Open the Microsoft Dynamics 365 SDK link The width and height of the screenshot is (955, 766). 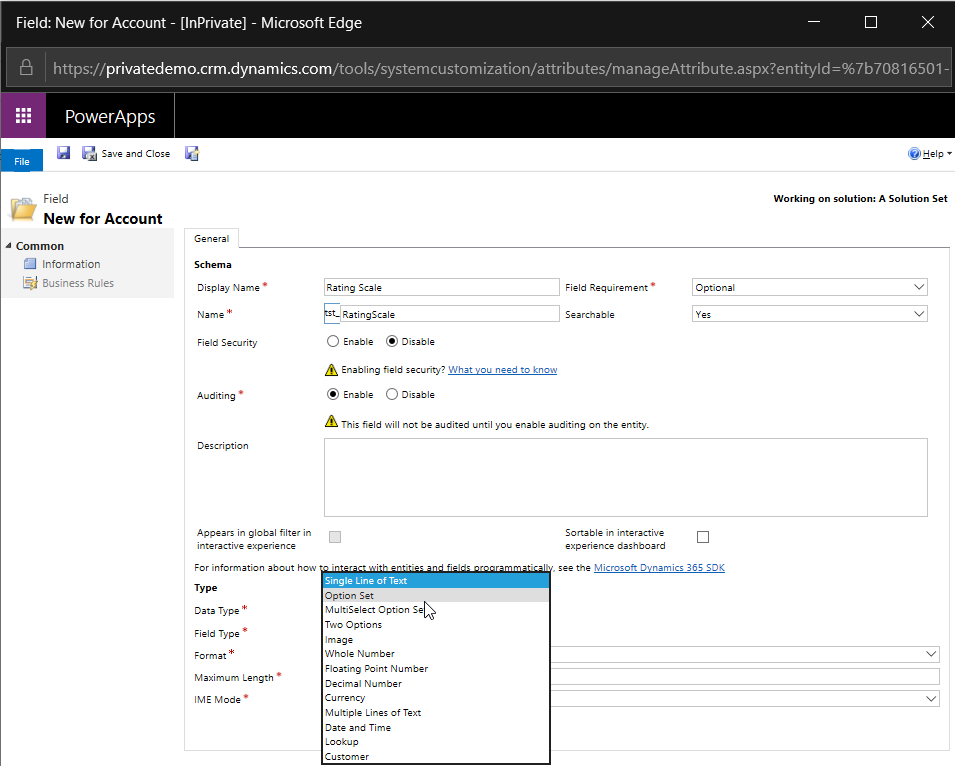pyautogui.click(x=659, y=568)
